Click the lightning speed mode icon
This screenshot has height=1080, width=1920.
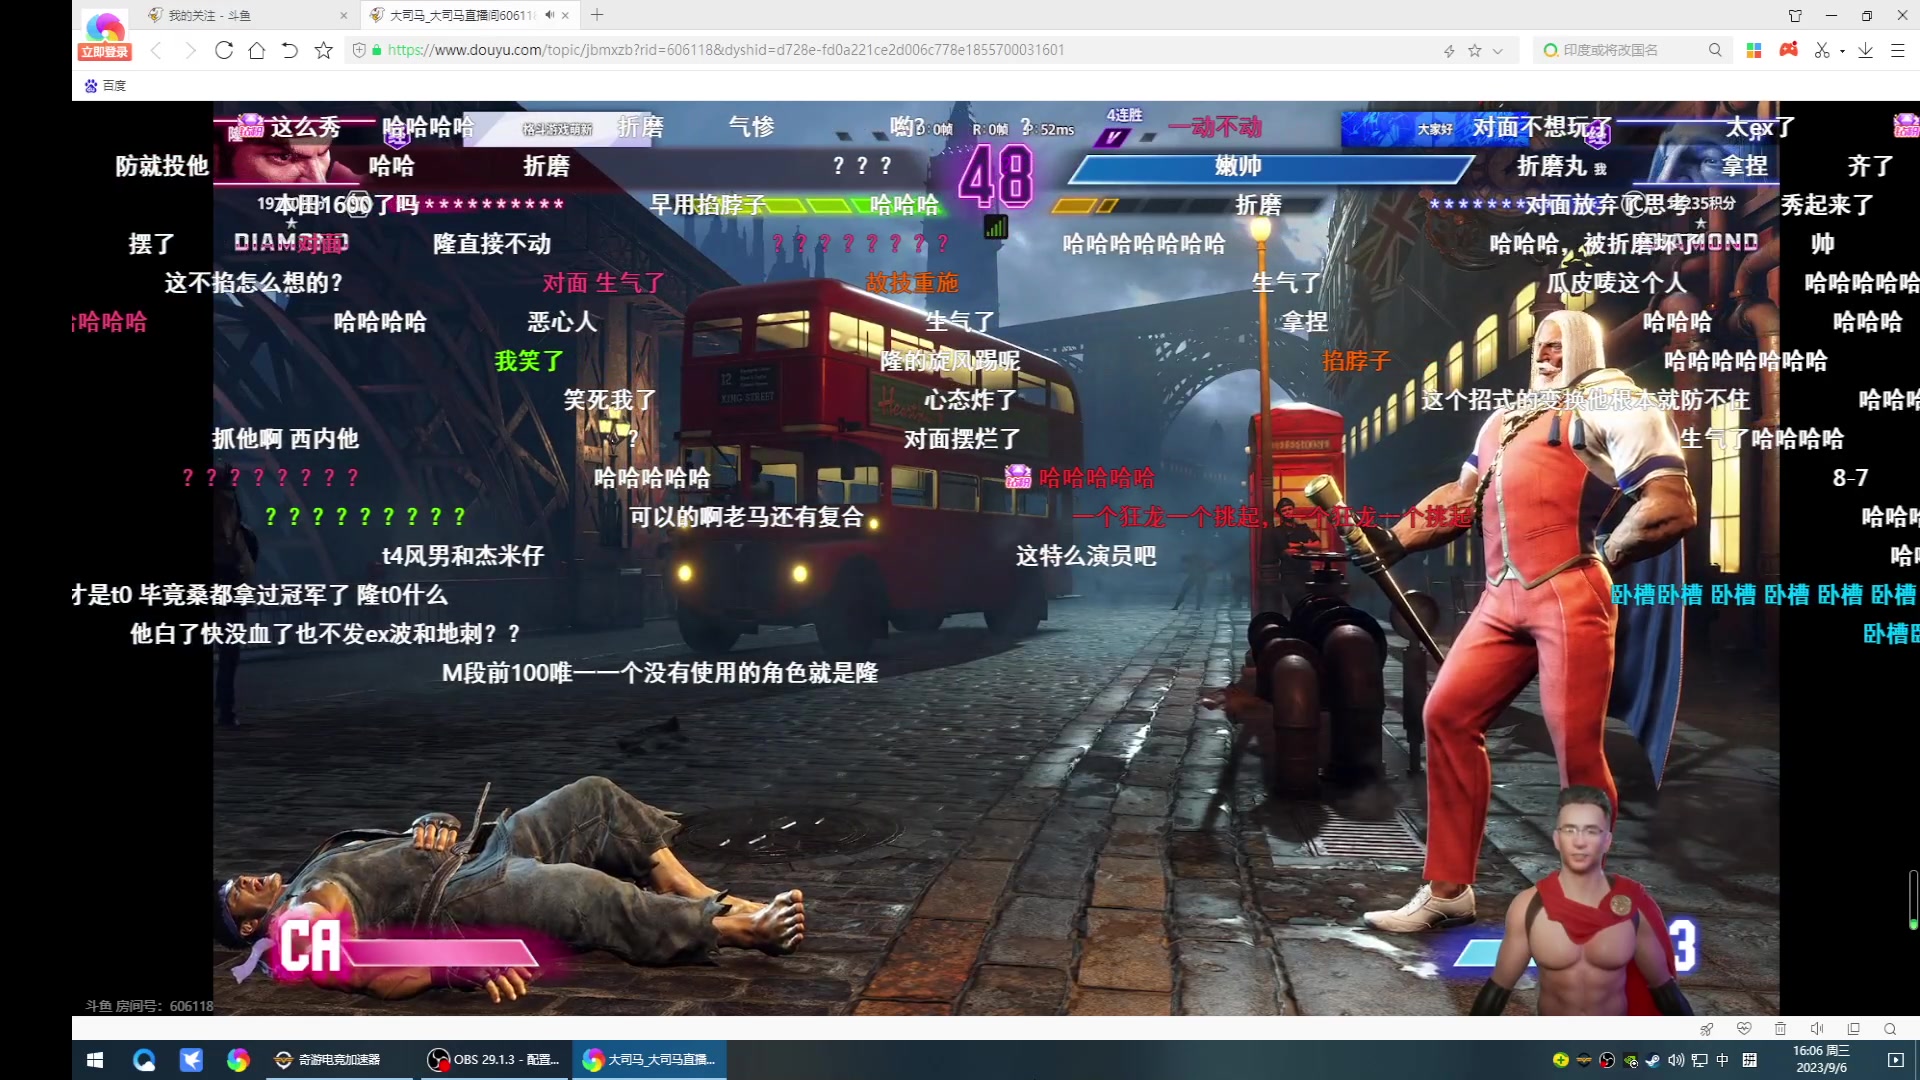point(1449,50)
